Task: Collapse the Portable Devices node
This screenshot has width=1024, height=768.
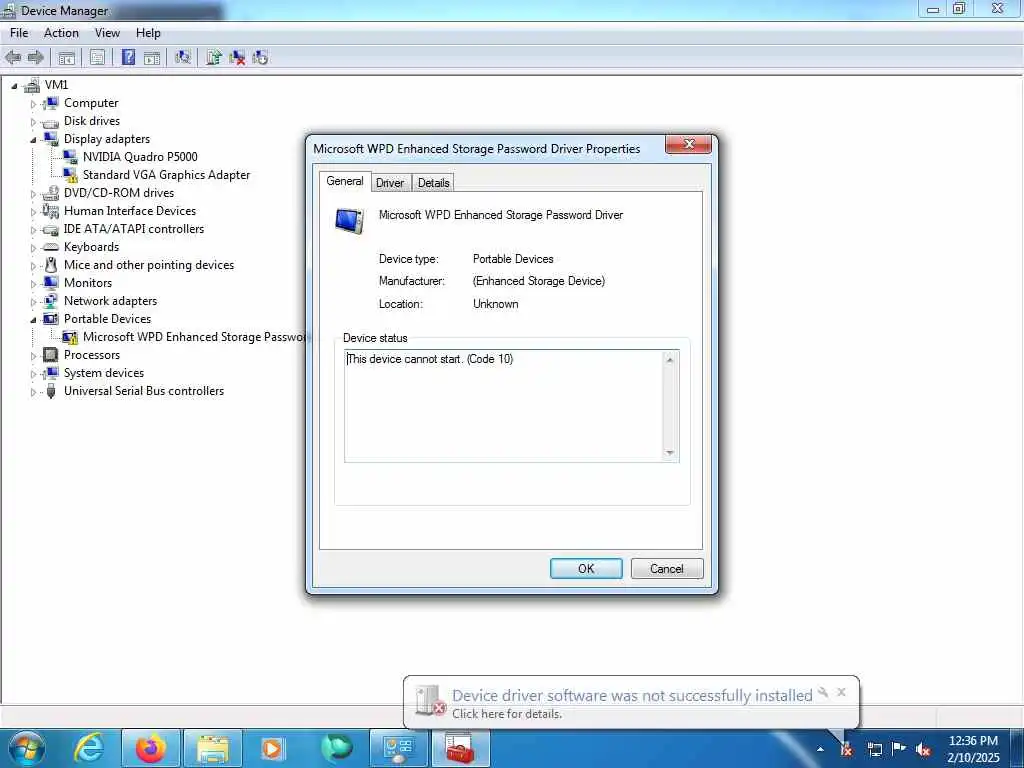Action: [33, 320]
